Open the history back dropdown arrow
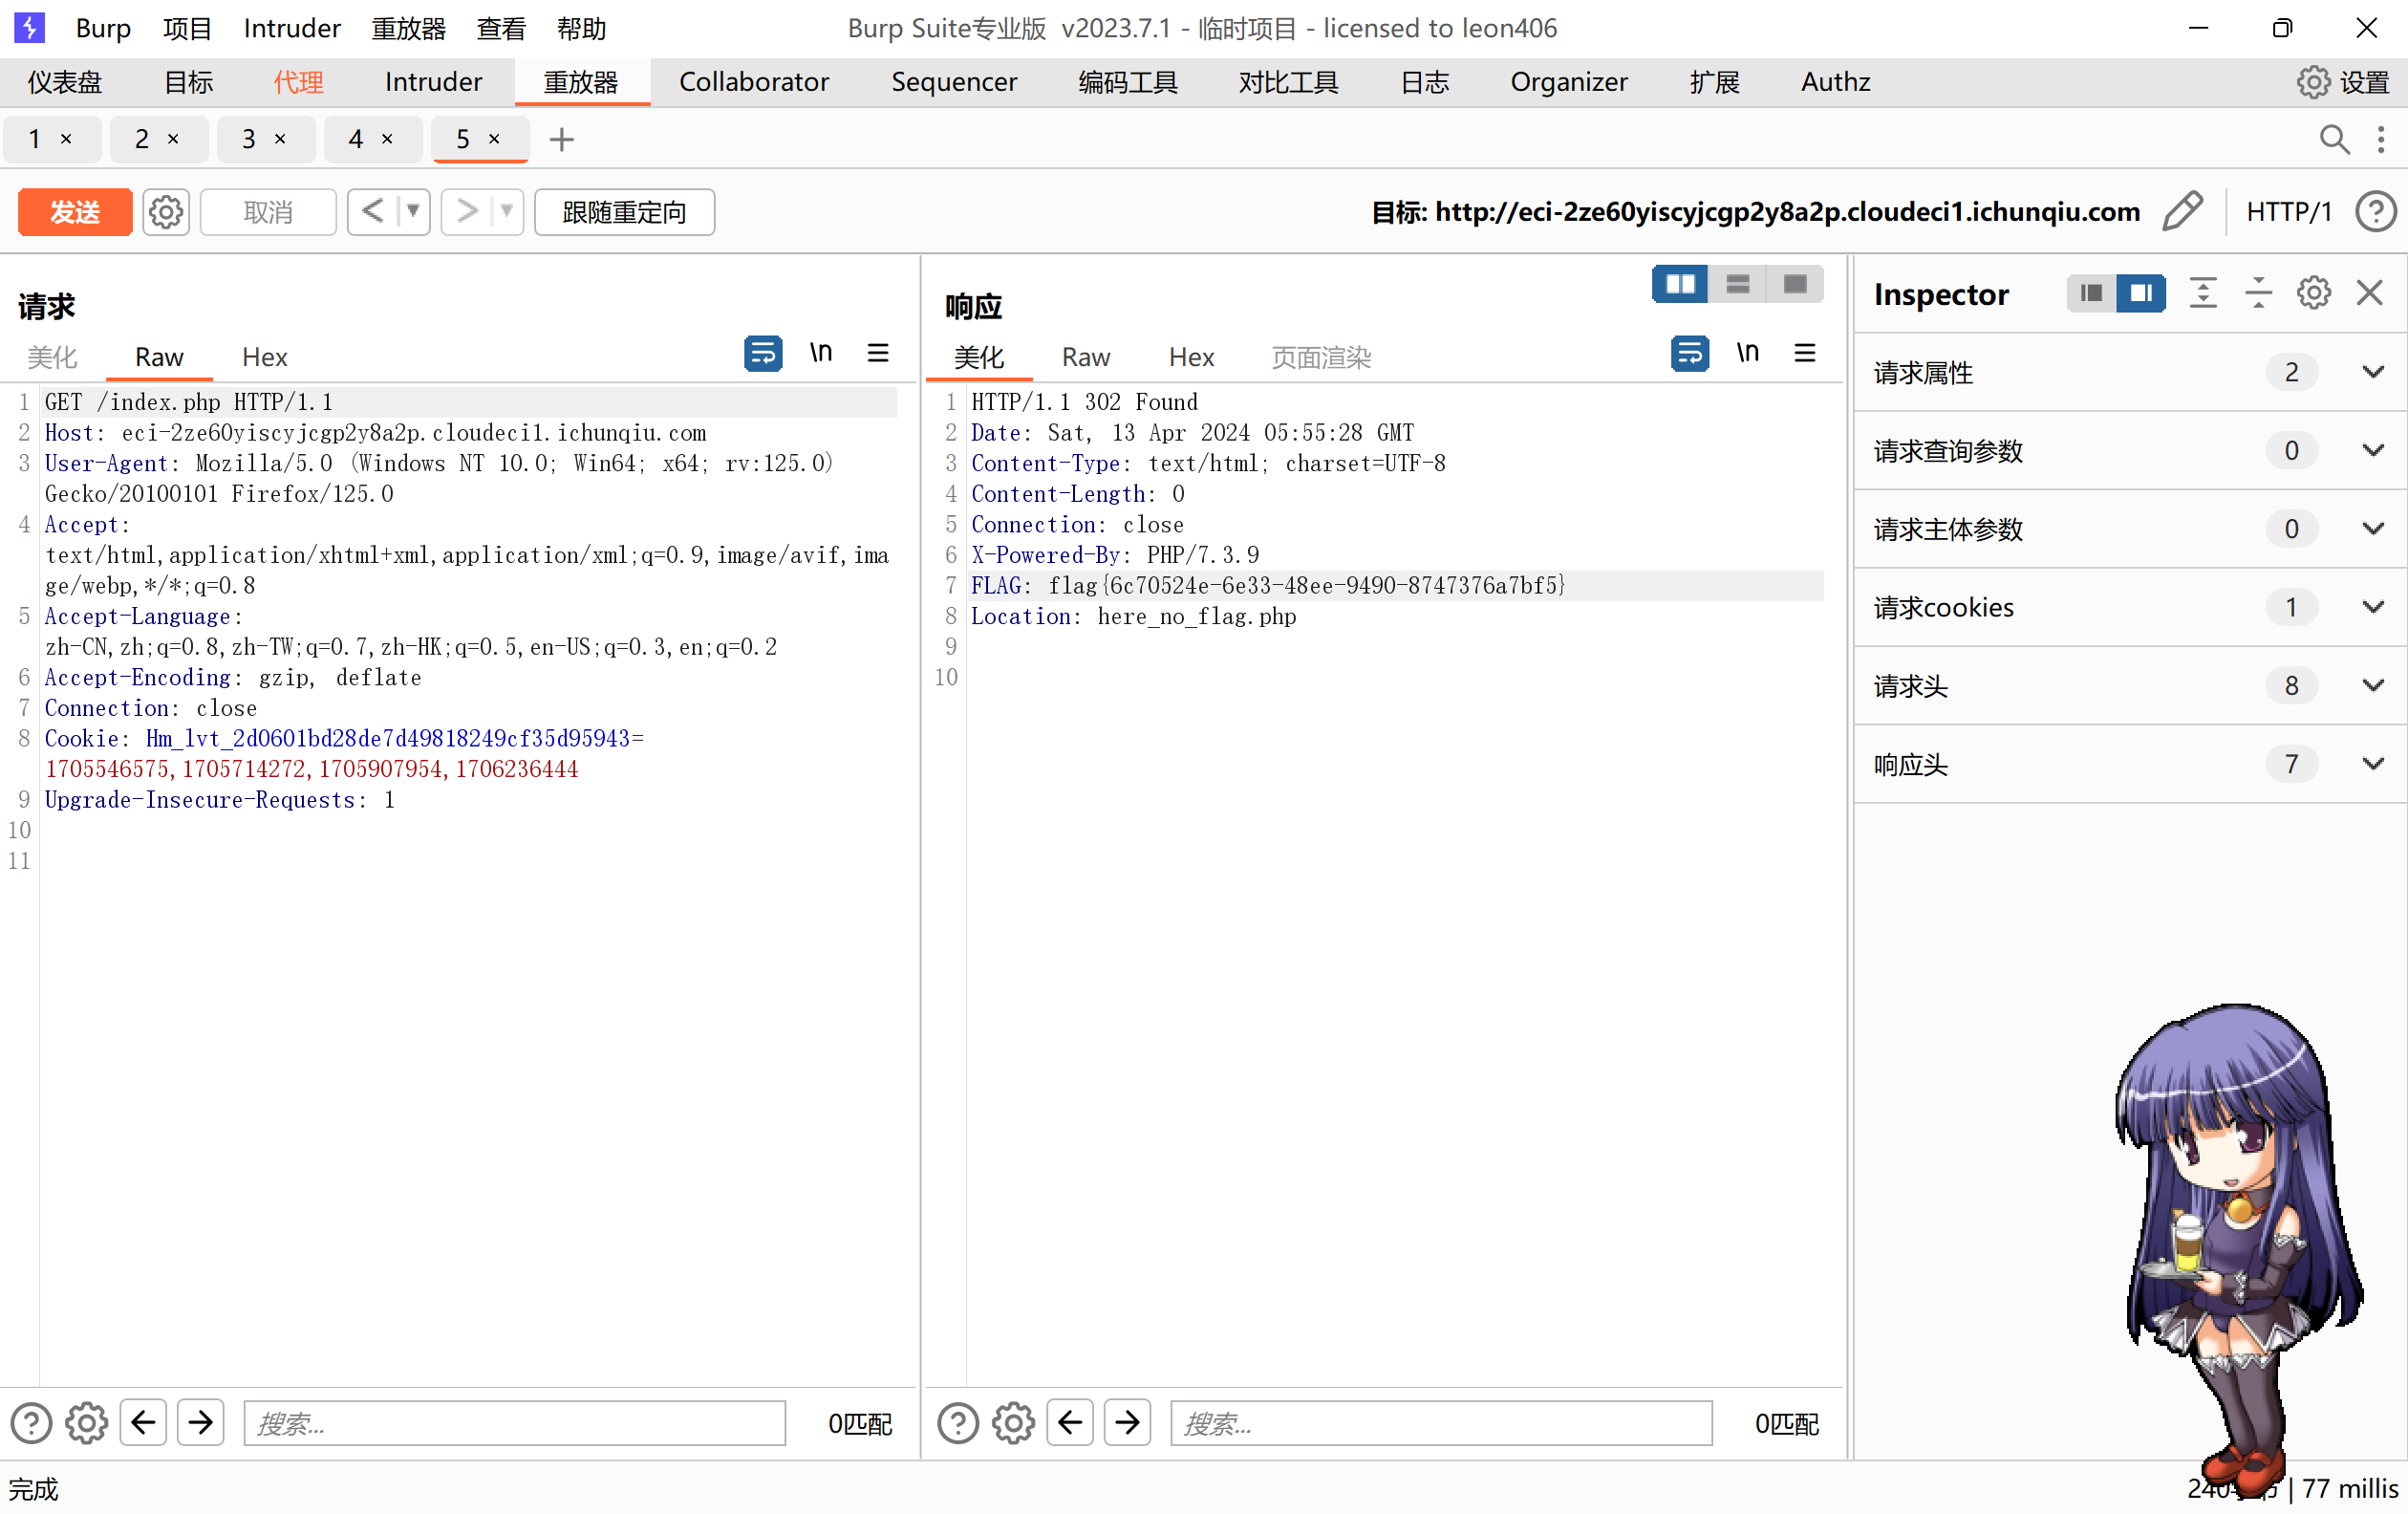The image size is (2408, 1514). click(412, 212)
